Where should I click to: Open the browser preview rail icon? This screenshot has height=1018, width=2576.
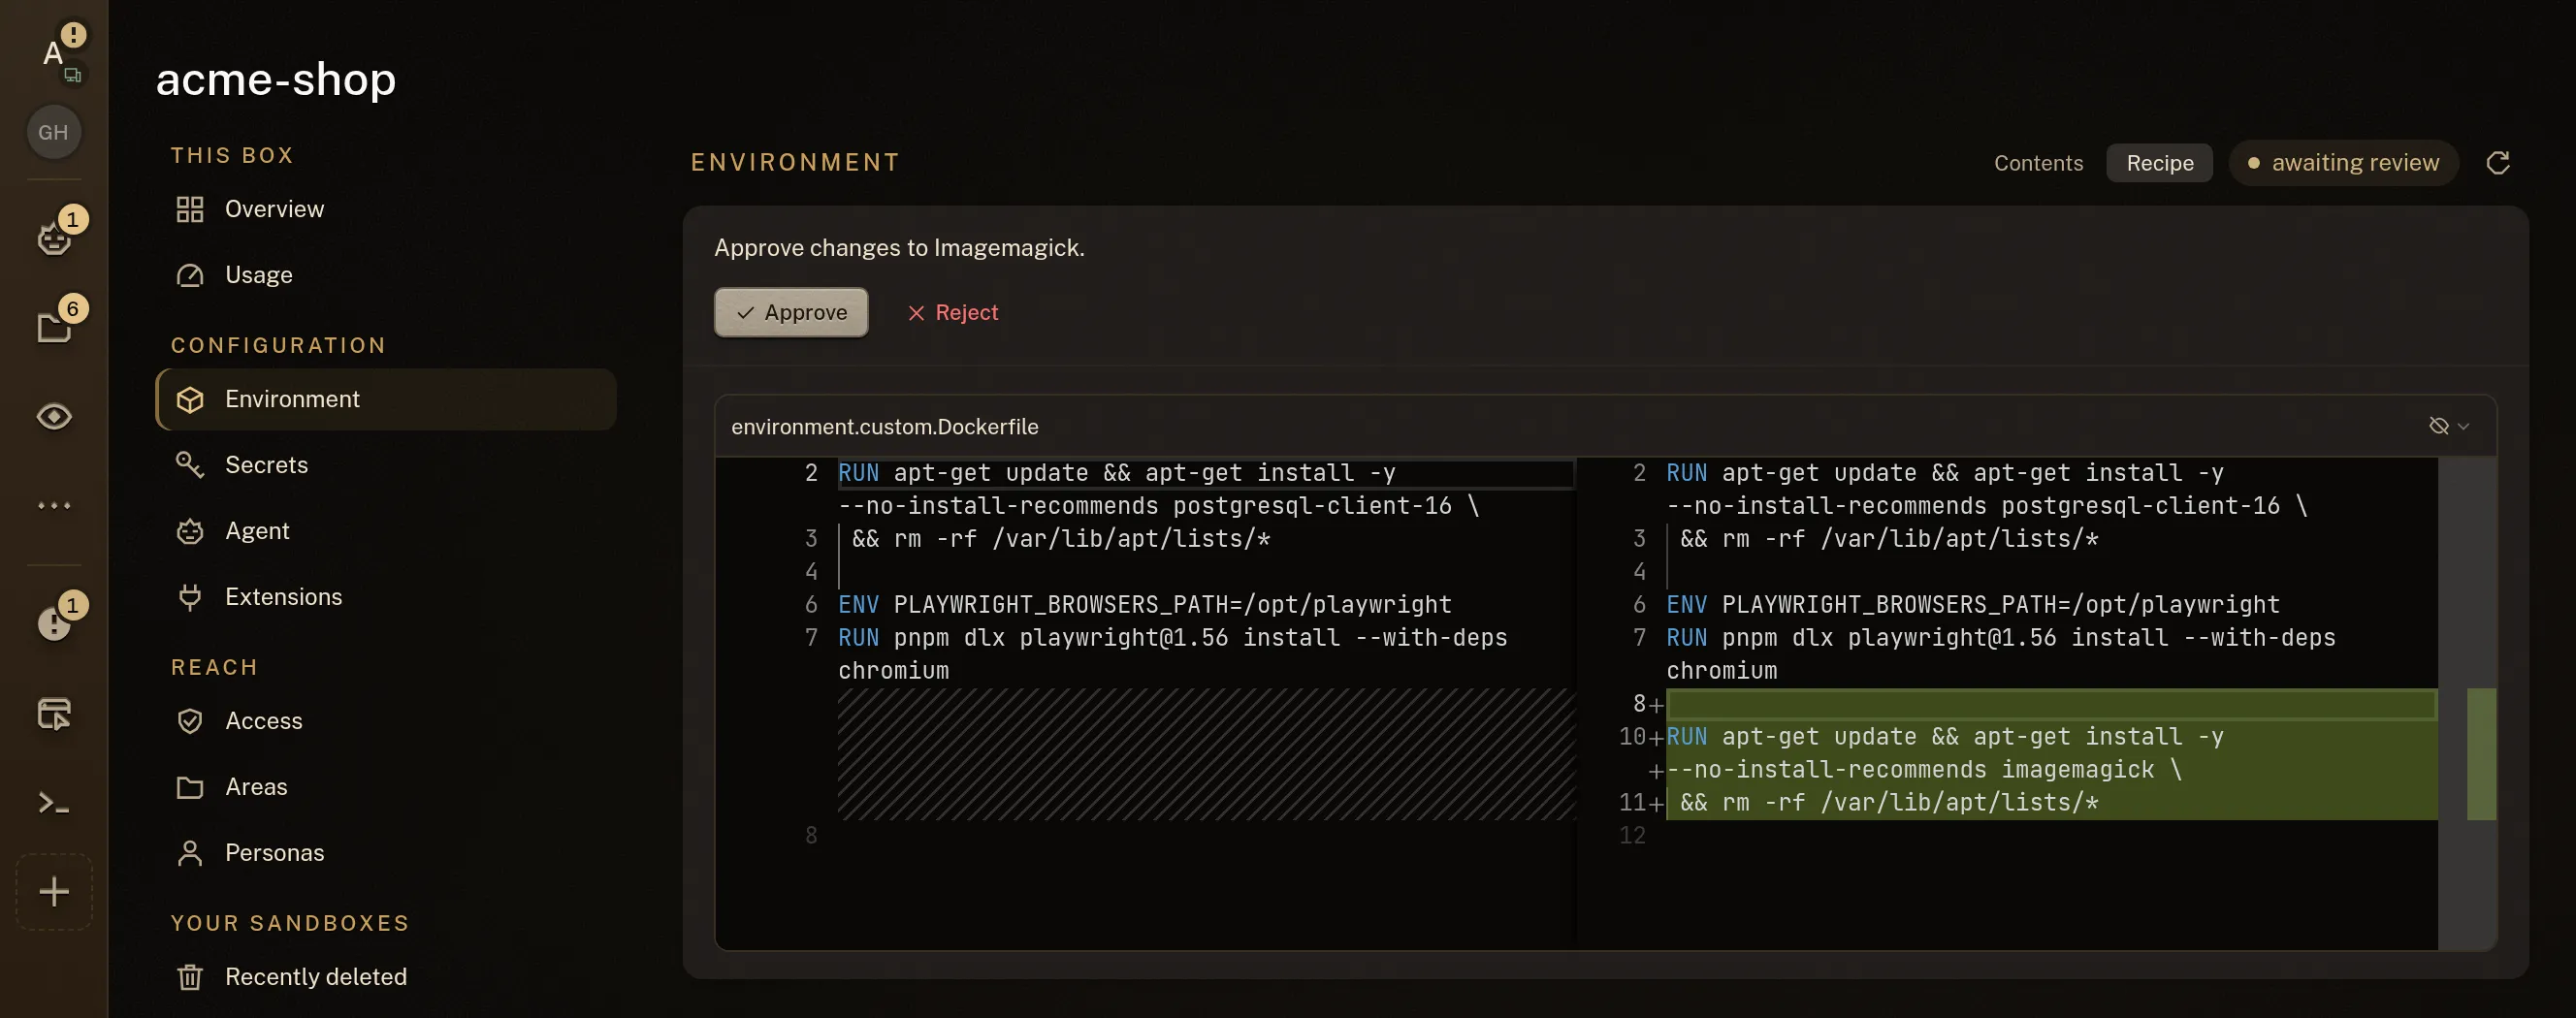click(54, 714)
